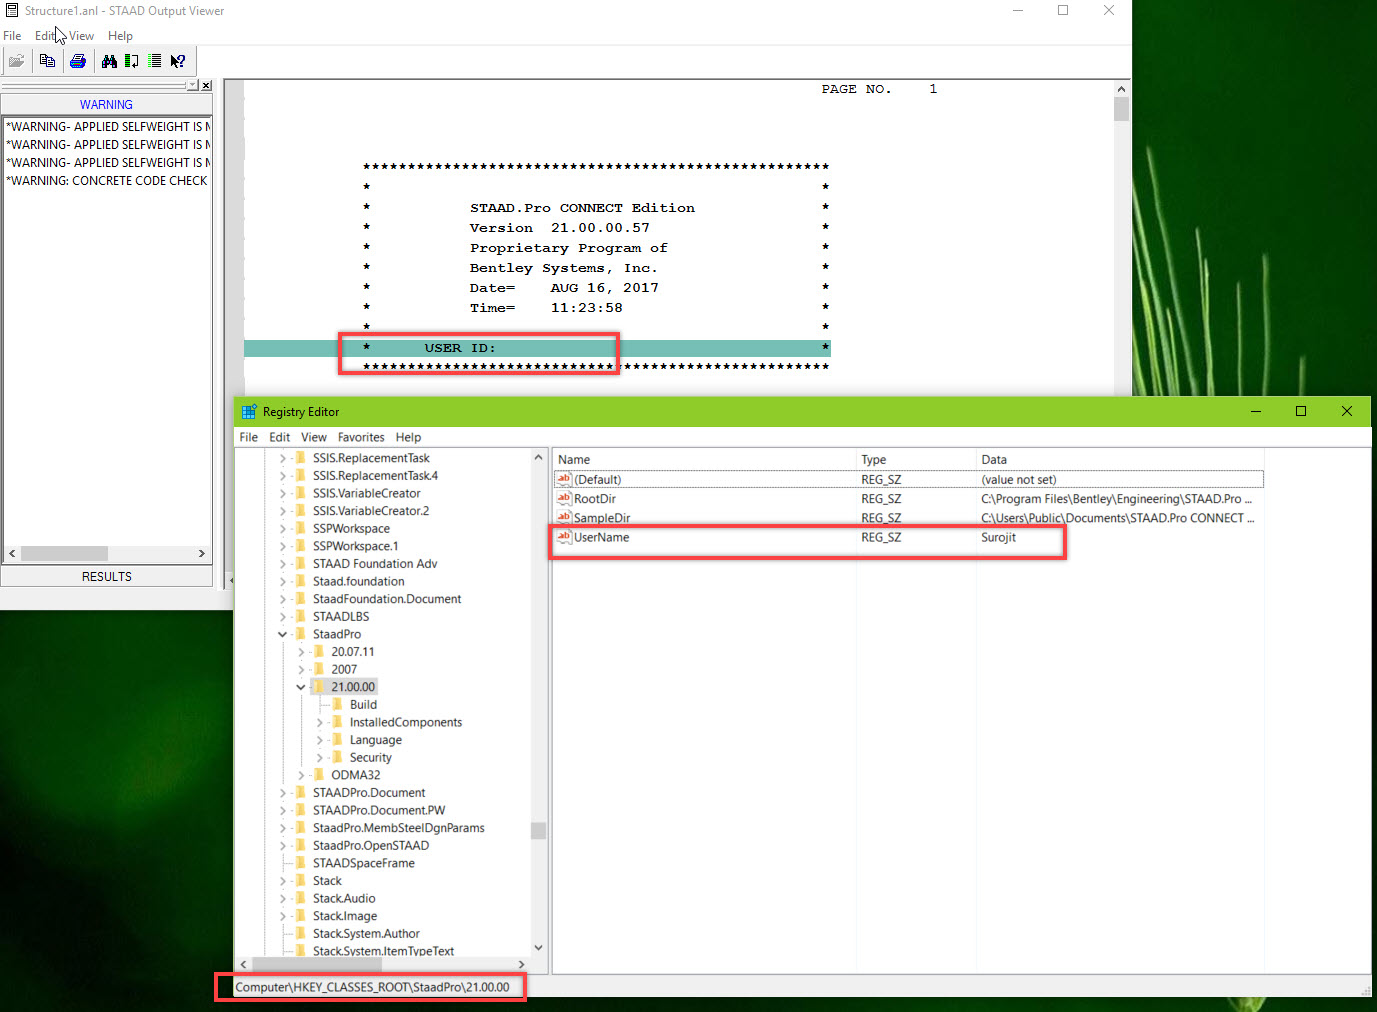
Task: Expand the Security registry key
Action: tap(320, 757)
